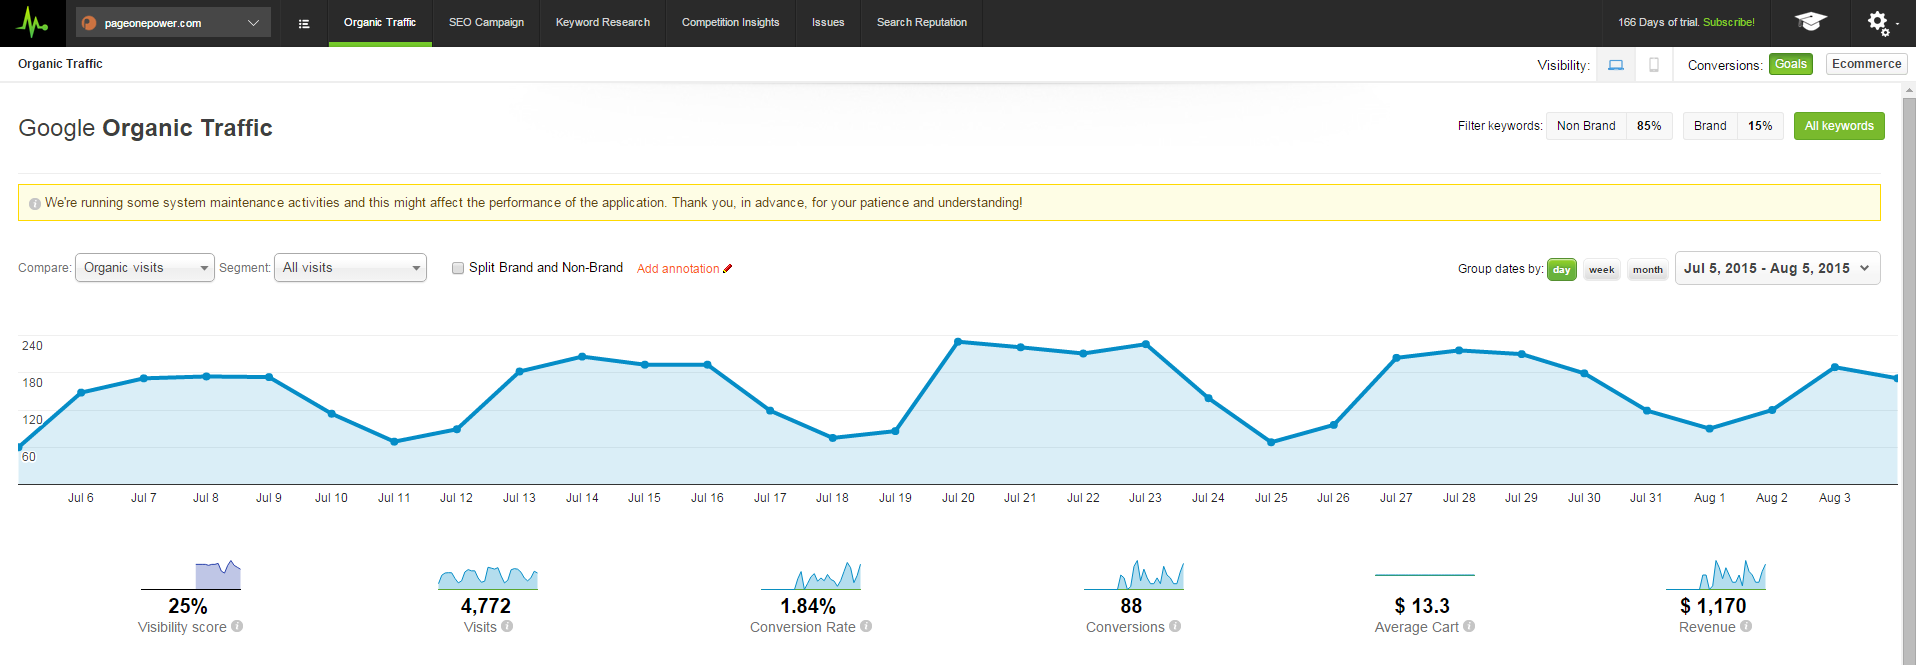Open the Organic visits compare dropdown
The height and width of the screenshot is (665, 1916).
tap(145, 268)
